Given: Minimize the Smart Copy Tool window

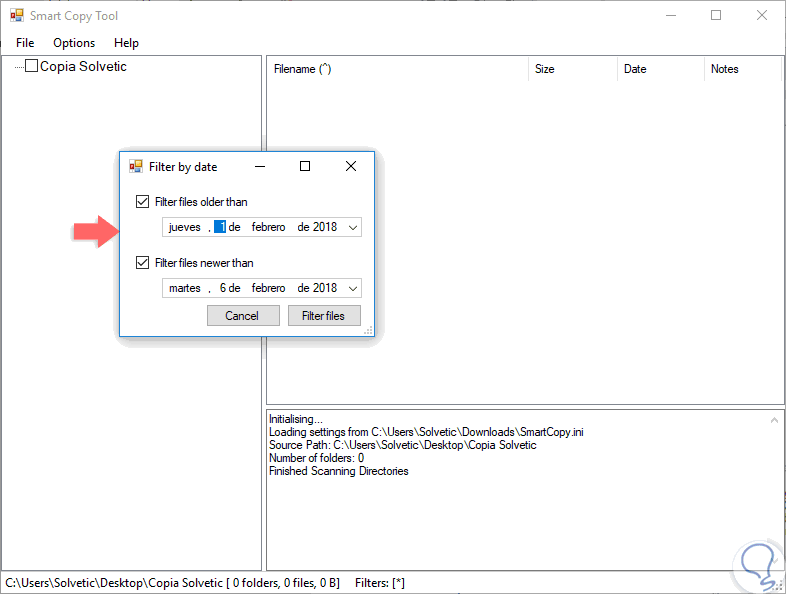Looking at the screenshot, I should pos(671,16).
